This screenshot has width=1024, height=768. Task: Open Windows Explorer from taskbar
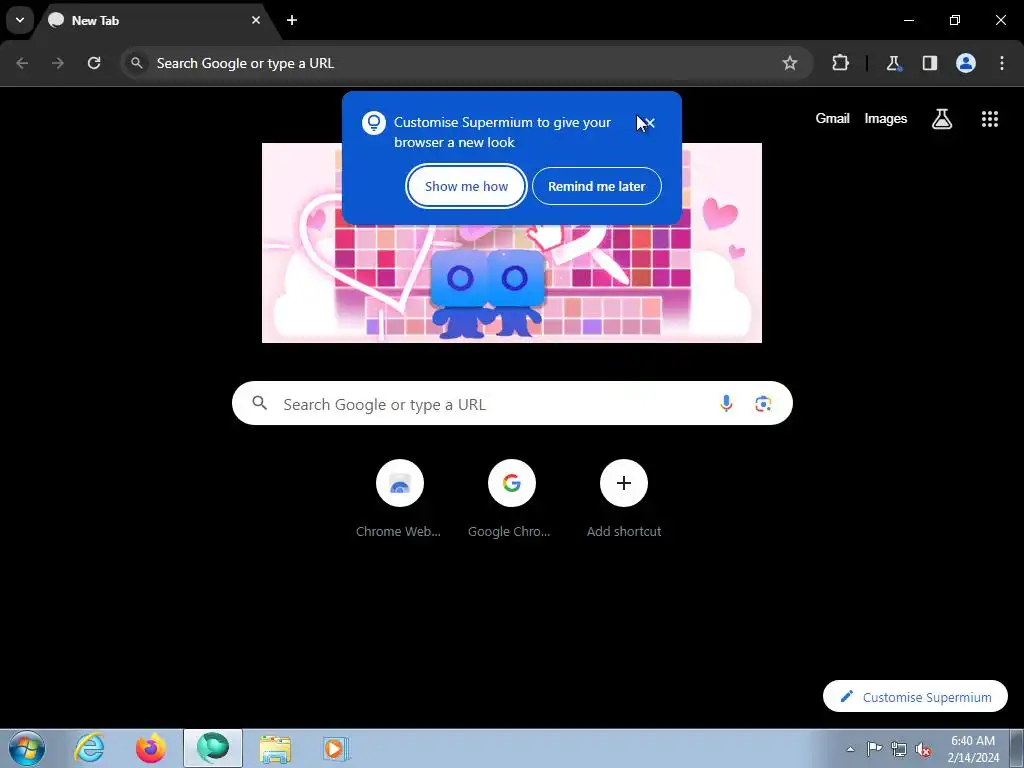tap(275, 748)
